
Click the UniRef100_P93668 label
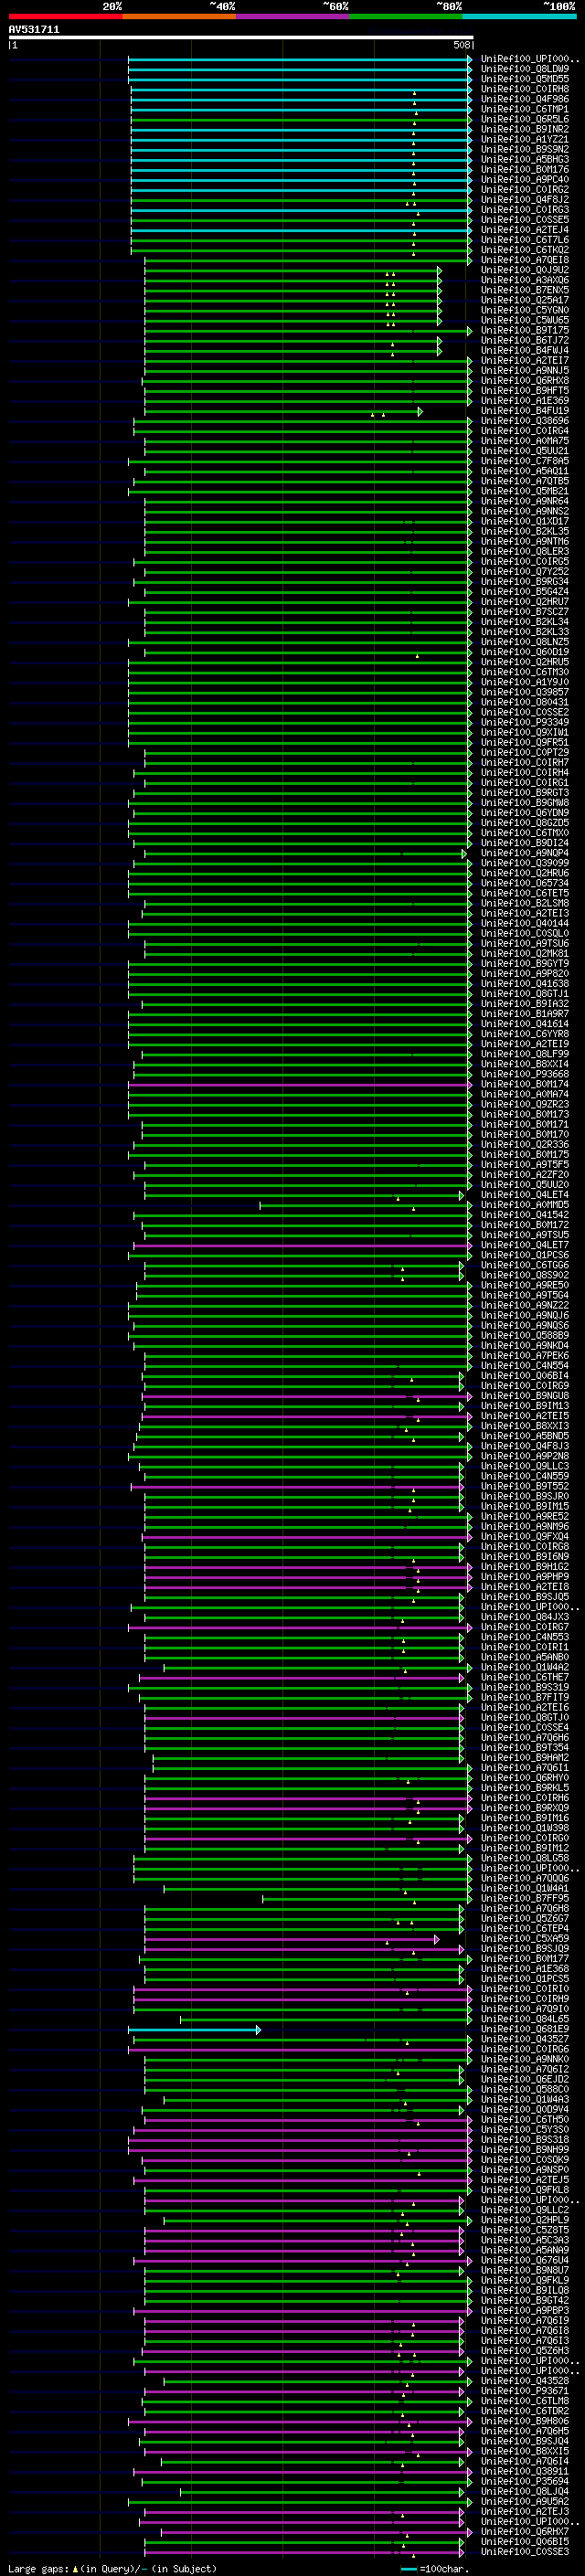coord(525,1074)
